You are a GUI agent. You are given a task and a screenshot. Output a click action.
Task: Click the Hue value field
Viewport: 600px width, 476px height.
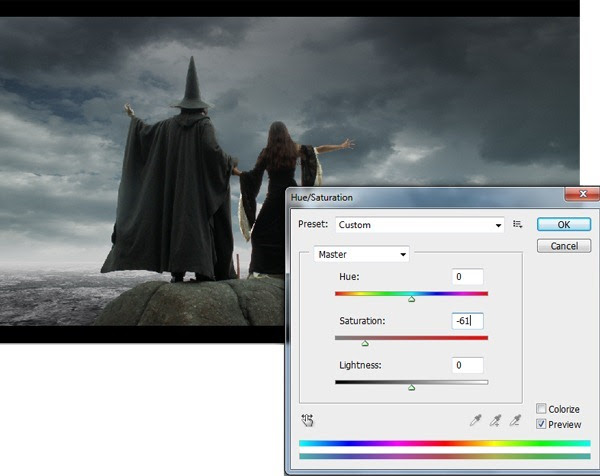pos(467,277)
